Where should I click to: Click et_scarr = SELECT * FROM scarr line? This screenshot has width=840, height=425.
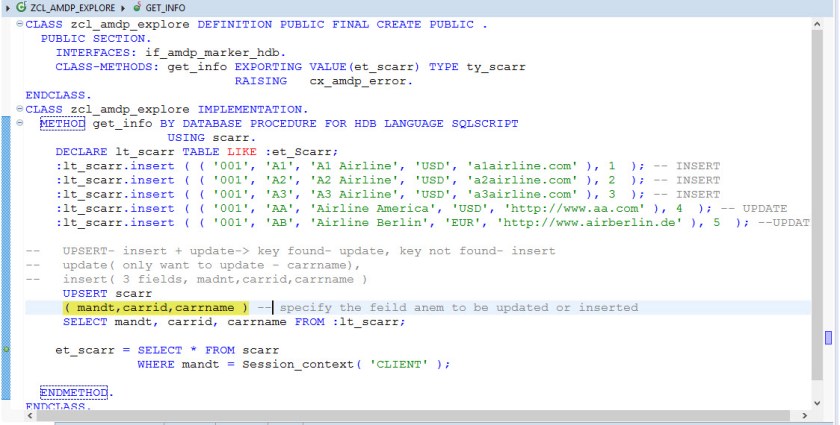click(167, 350)
